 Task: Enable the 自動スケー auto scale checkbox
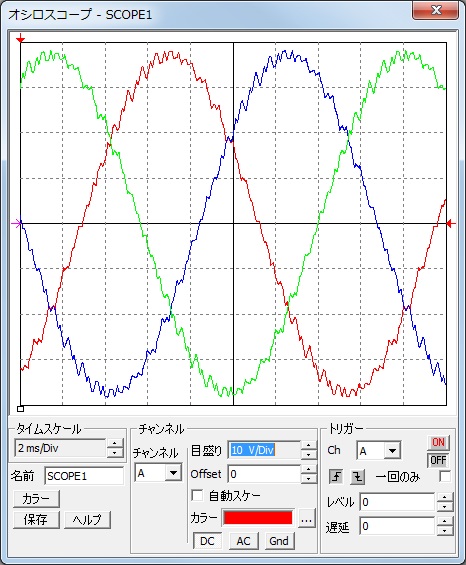click(197, 496)
